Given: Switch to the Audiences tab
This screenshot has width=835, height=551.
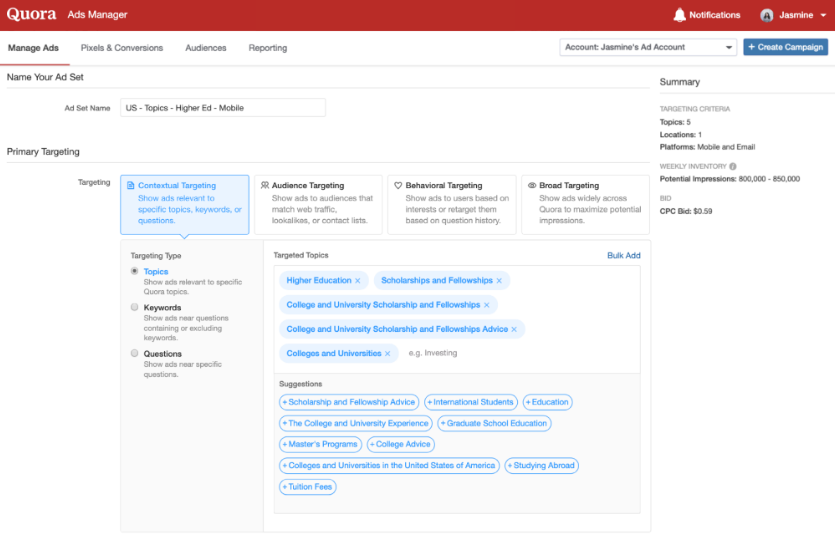Looking at the screenshot, I should [x=205, y=48].
